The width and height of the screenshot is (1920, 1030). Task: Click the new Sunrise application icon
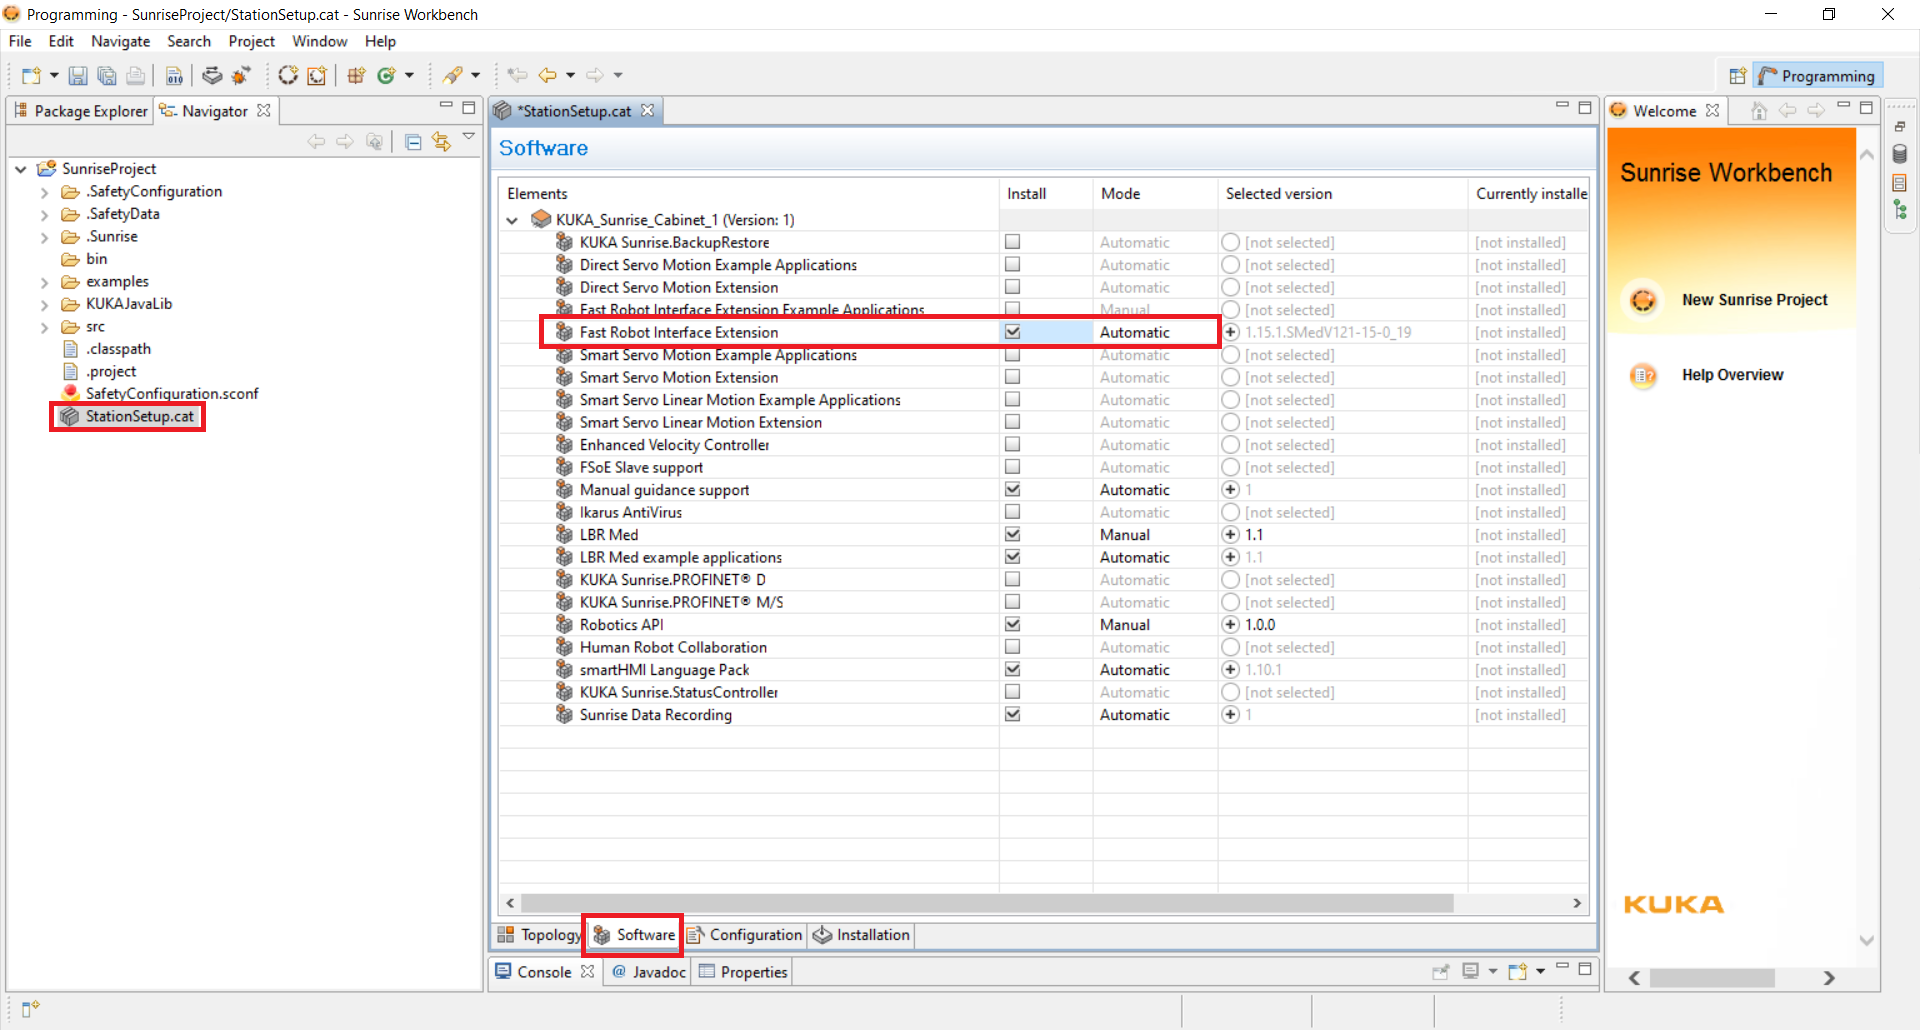click(x=317, y=75)
